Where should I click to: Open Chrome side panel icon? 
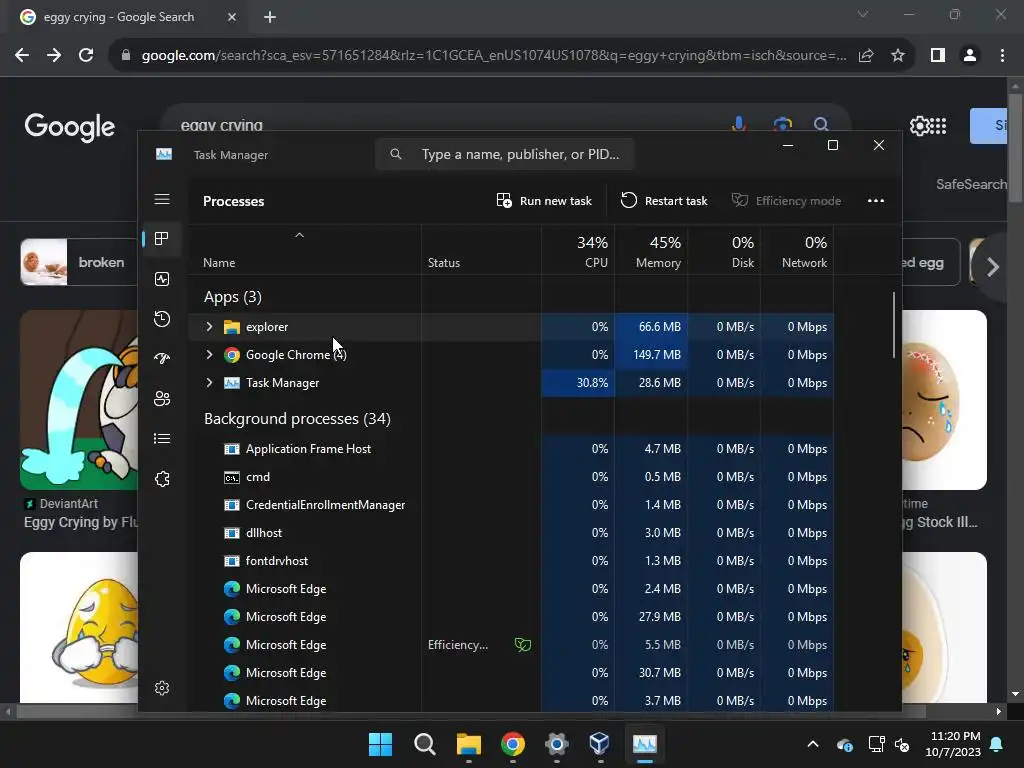[x=938, y=56]
